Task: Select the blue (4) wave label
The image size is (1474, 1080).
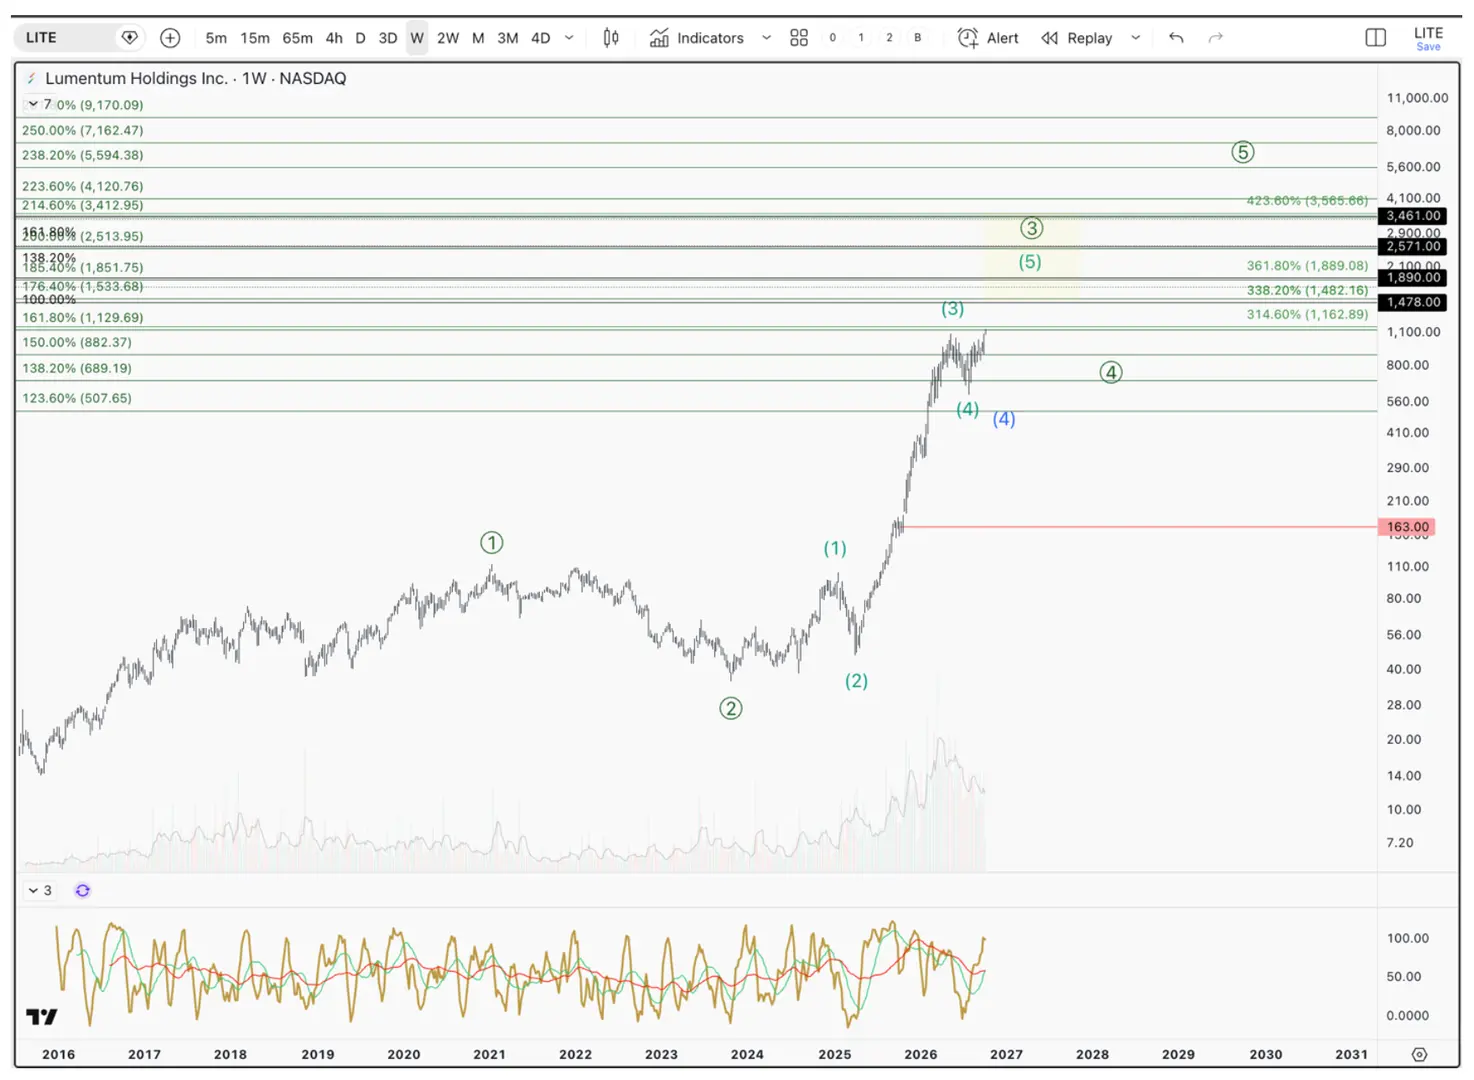Action: 1004,419
